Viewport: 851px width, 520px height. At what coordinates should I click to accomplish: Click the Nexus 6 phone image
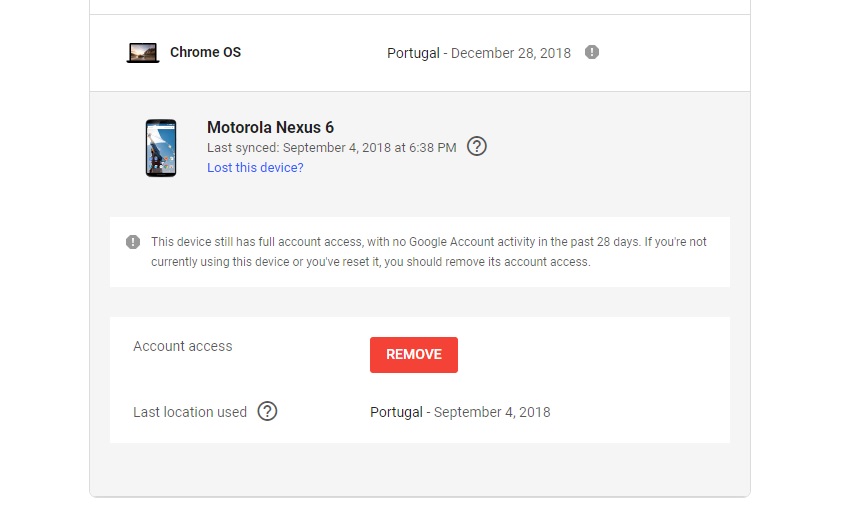click(161, 148)
